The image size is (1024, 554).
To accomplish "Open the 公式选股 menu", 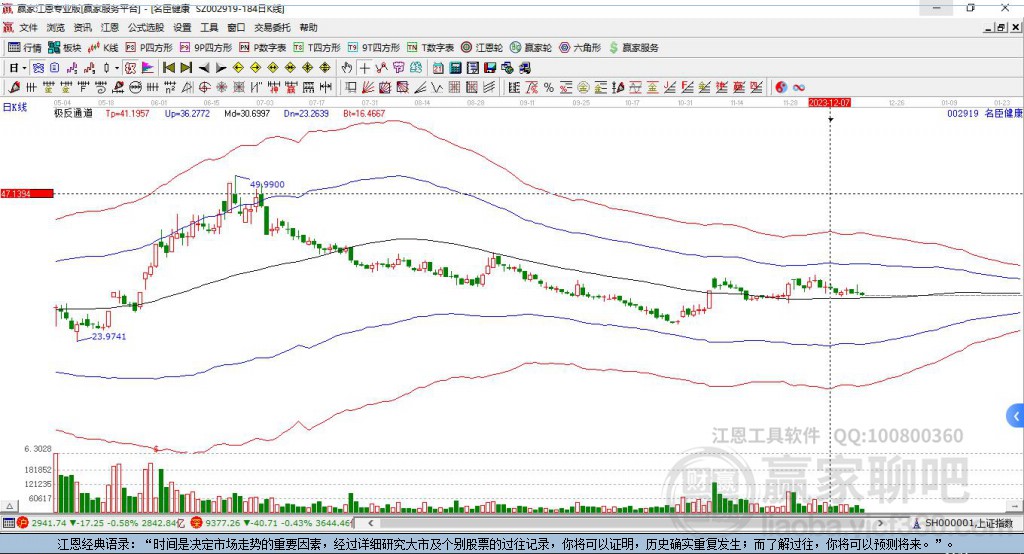I will [x=146, y=27].
